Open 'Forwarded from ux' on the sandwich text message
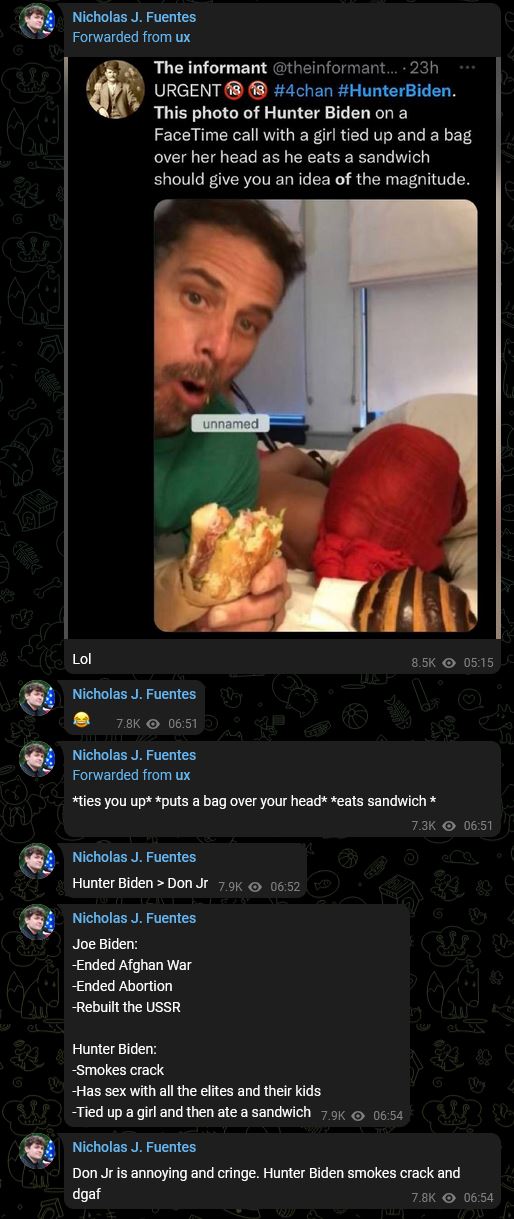Screen dimensions: 514x1219 pos(131,775)
